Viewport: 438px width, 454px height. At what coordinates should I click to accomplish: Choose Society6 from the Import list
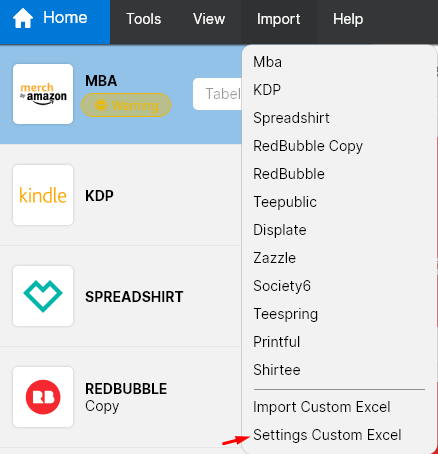pos(282,286)
